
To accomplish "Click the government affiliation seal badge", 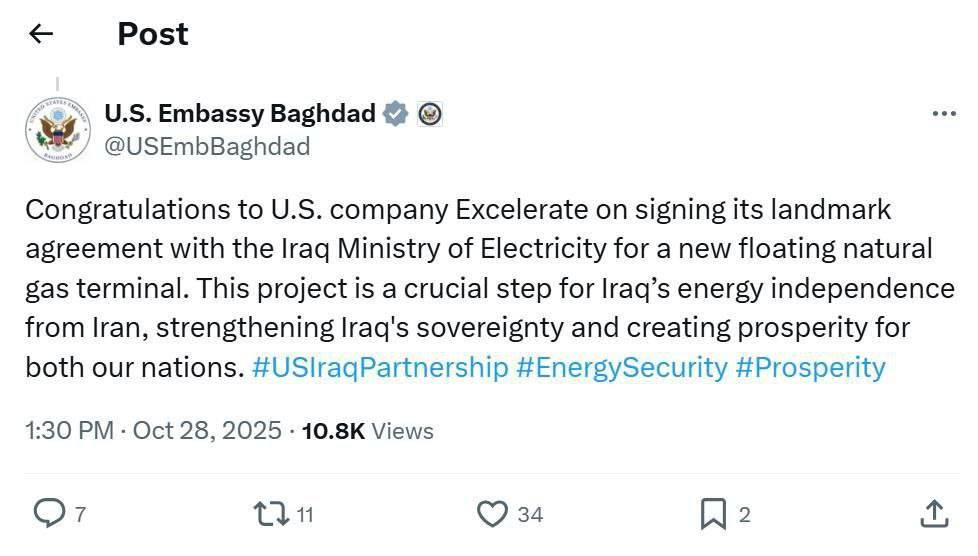I will tap(429, 114).
